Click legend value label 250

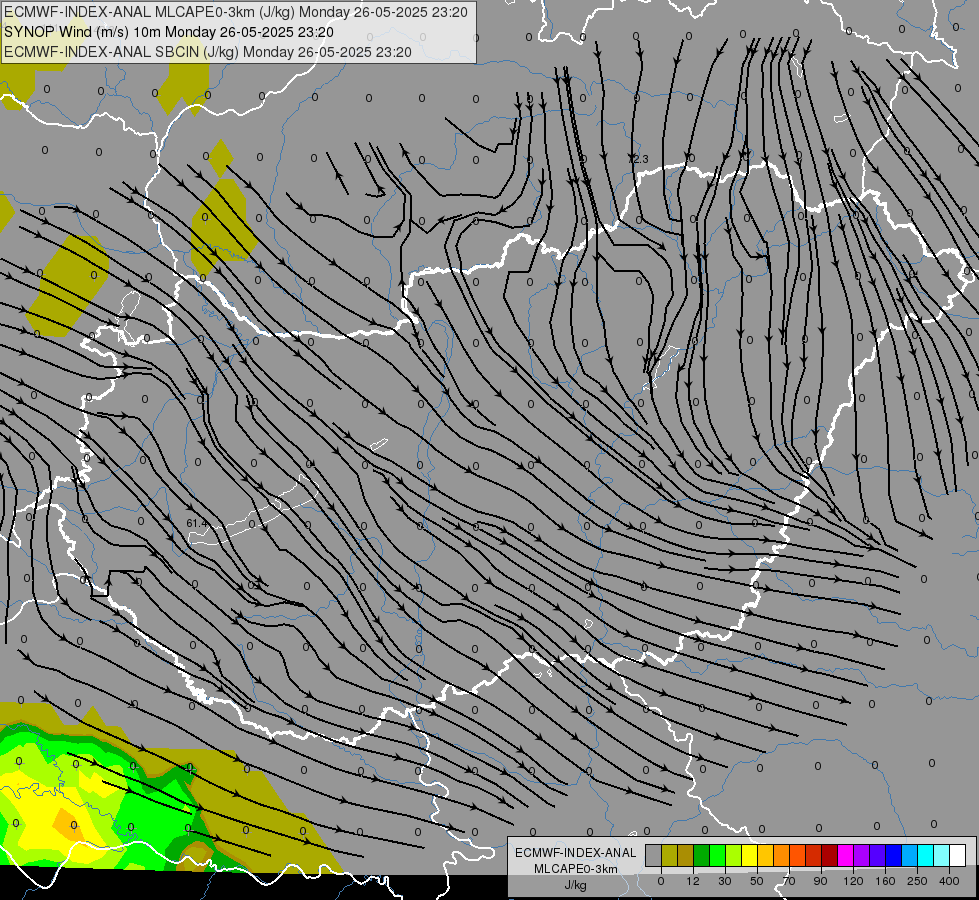917,881
